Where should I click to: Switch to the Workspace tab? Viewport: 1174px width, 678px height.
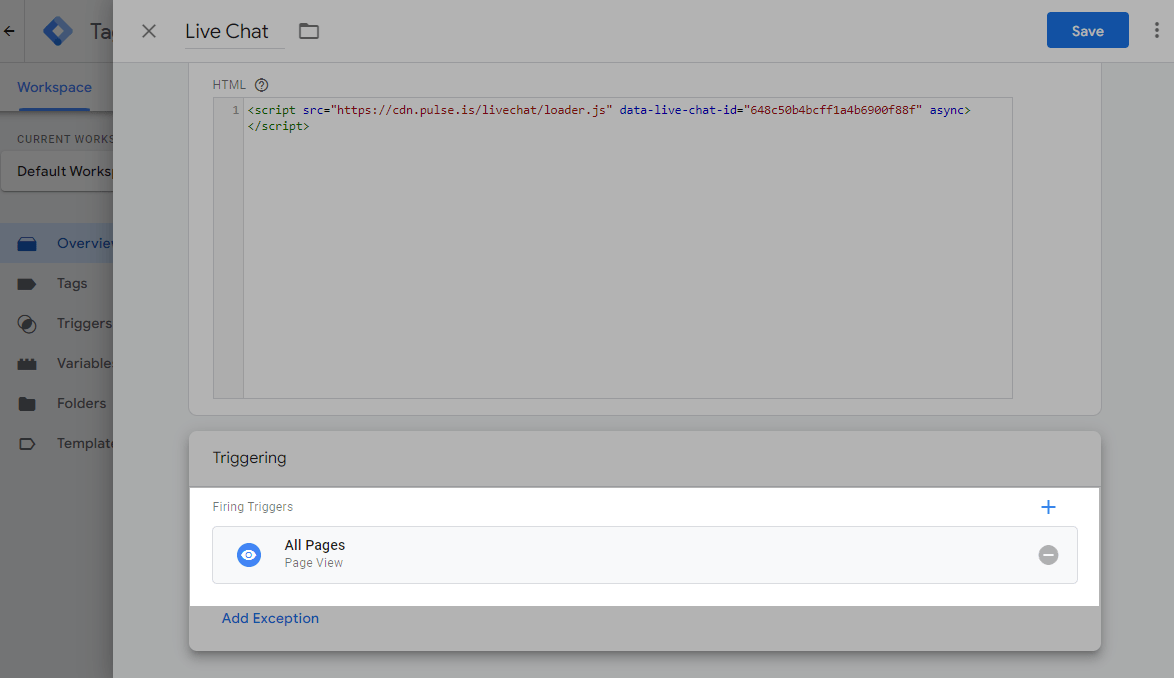pos(53,87)
